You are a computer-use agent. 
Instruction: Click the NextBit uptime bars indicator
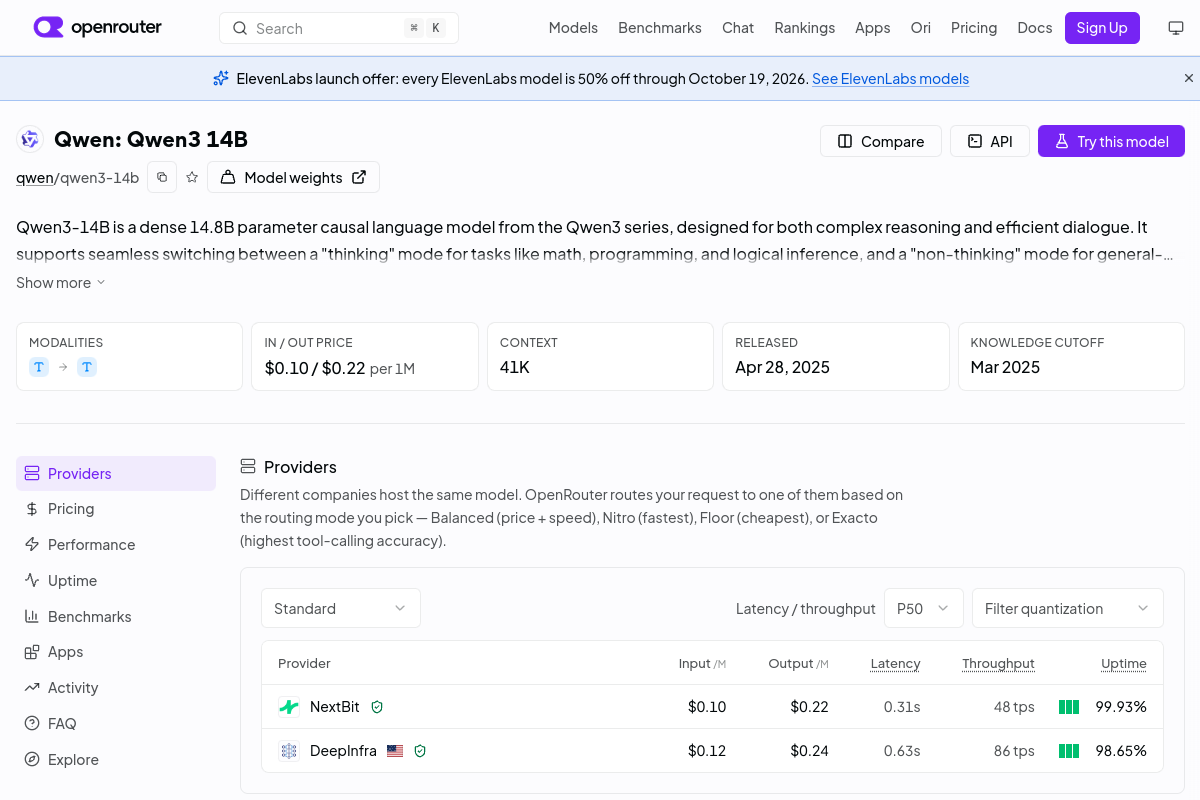coord(1069,707)
